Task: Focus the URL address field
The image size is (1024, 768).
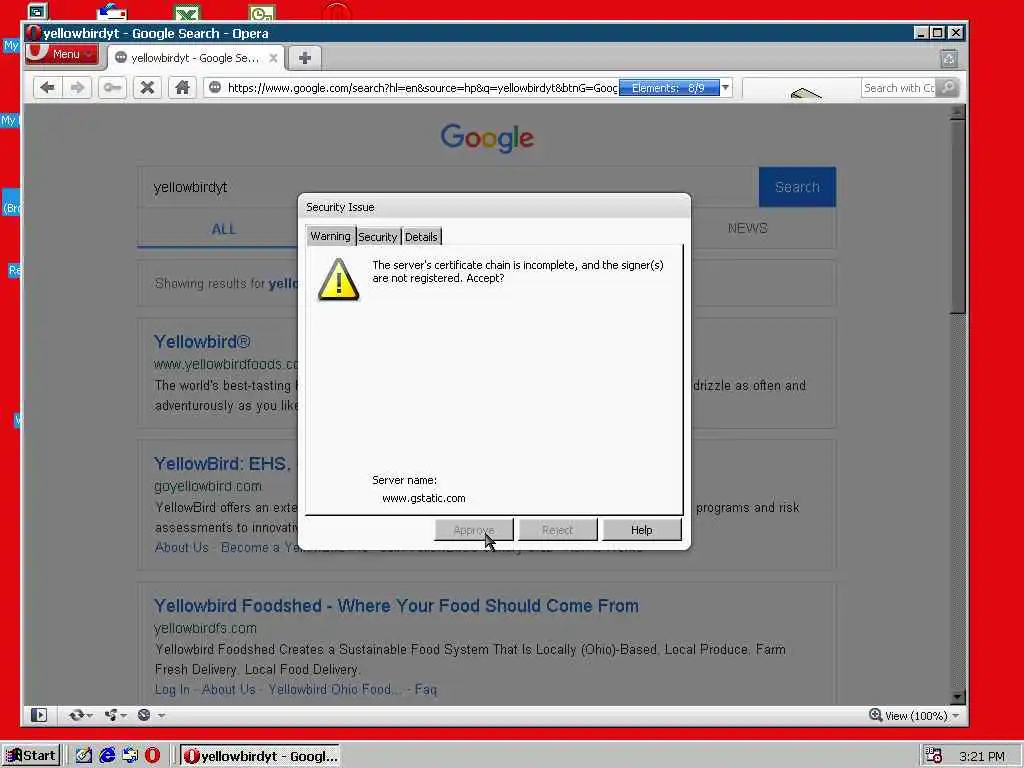Action: coord(421,88)
